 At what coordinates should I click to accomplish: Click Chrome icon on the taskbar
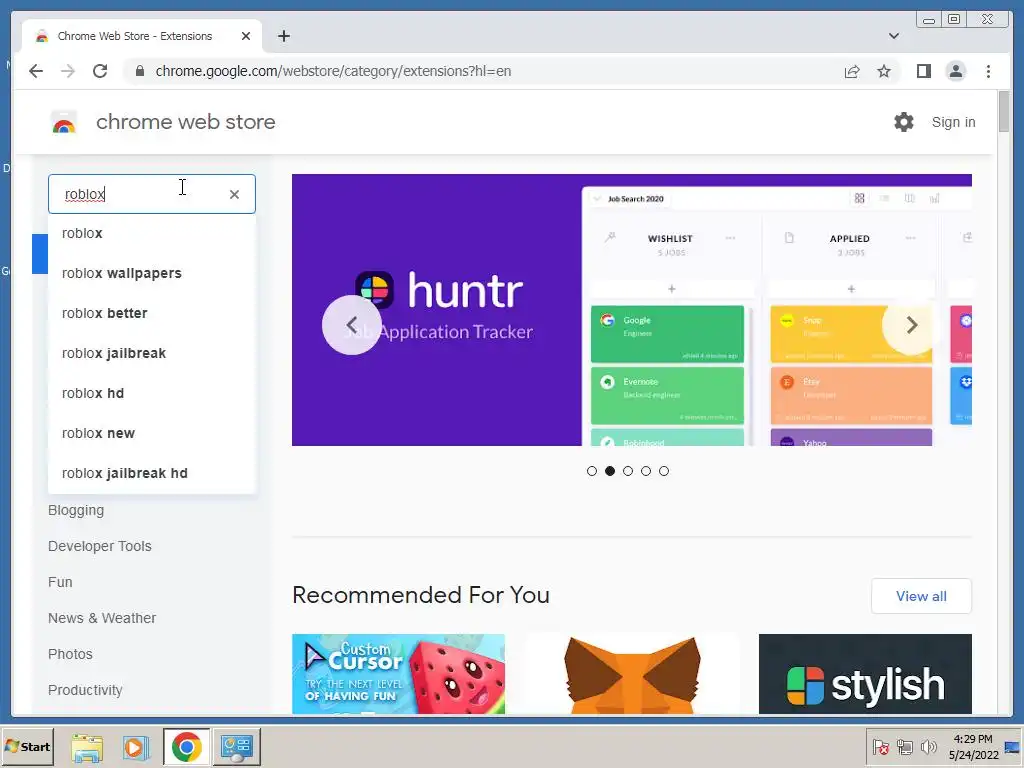coord(187,747)
